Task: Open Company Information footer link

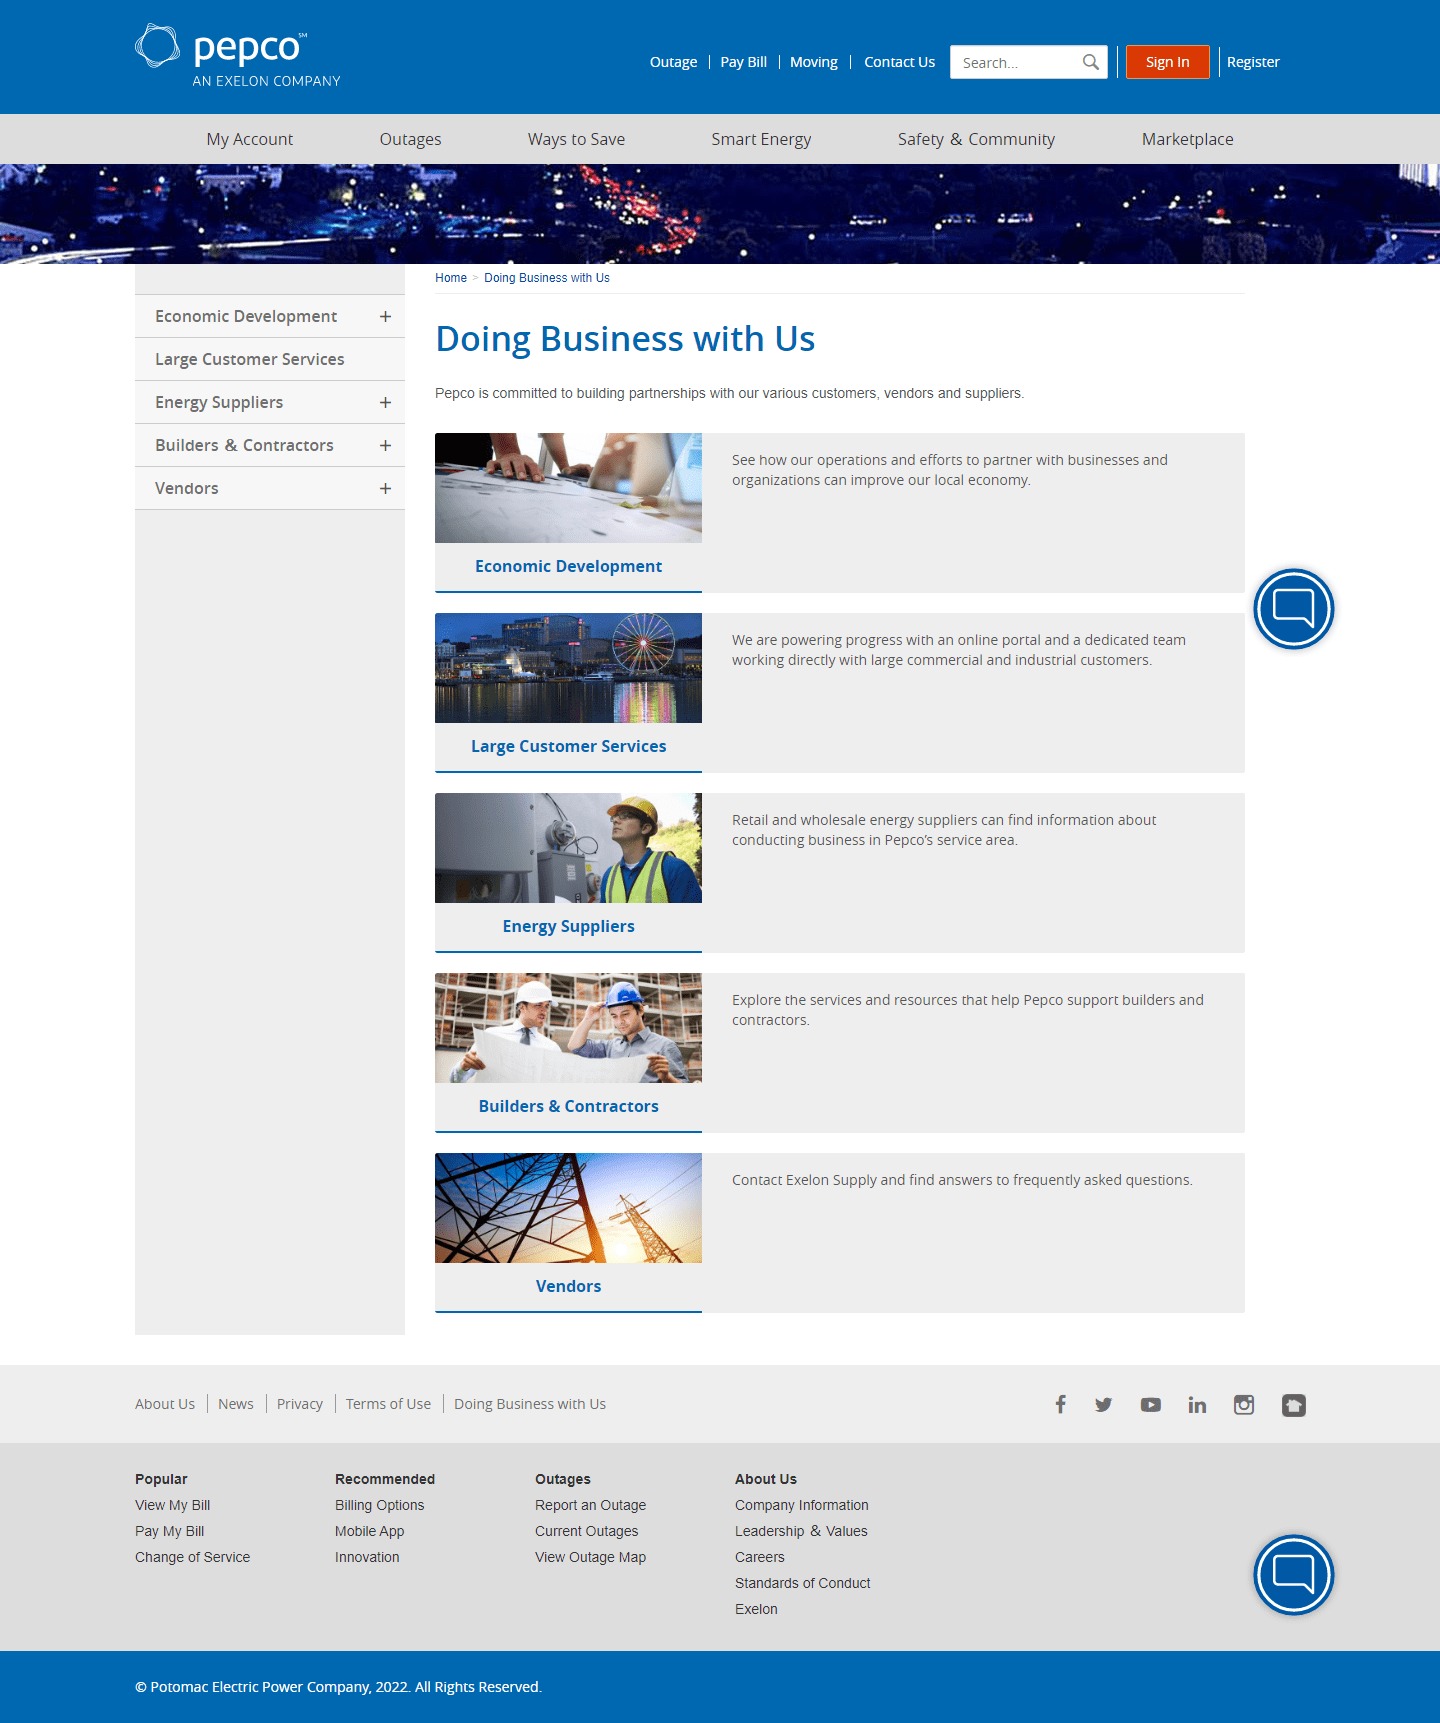Action: click(802, 1505)
